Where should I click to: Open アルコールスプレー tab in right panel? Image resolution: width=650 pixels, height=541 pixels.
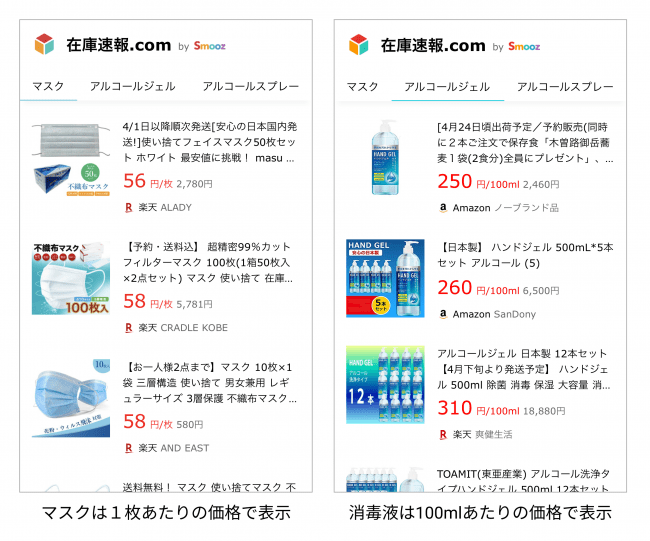[x=565, y=87]
